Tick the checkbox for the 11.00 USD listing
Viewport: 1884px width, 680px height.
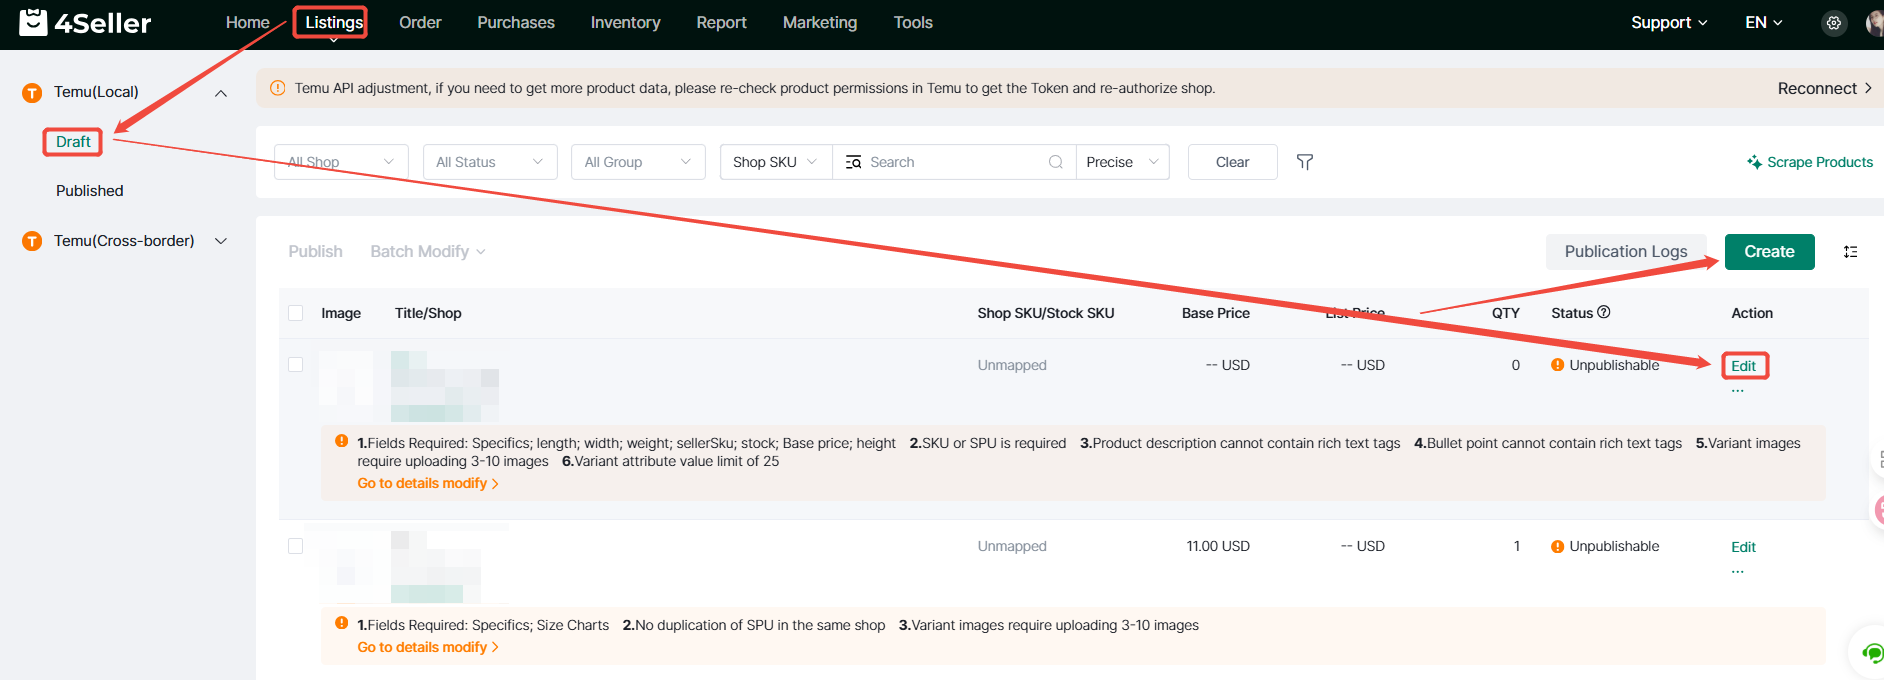295,546
